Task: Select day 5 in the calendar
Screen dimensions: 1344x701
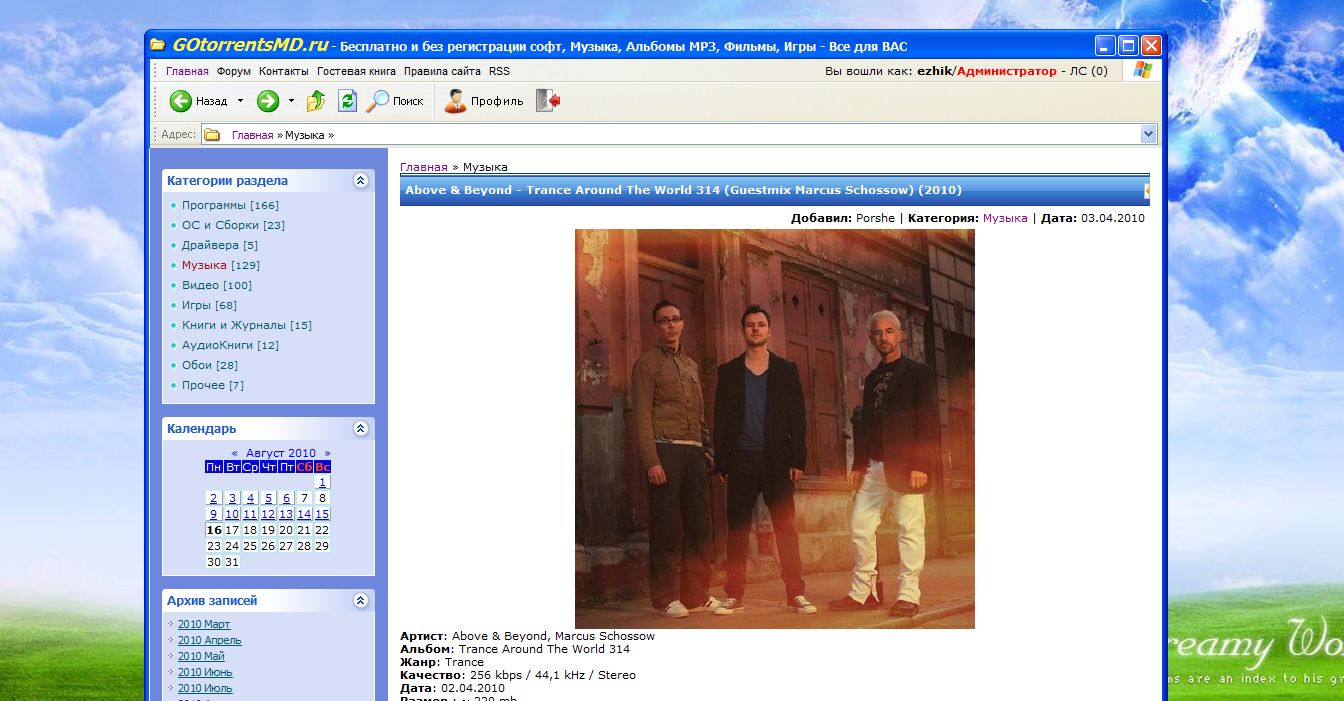Action: 268,498
